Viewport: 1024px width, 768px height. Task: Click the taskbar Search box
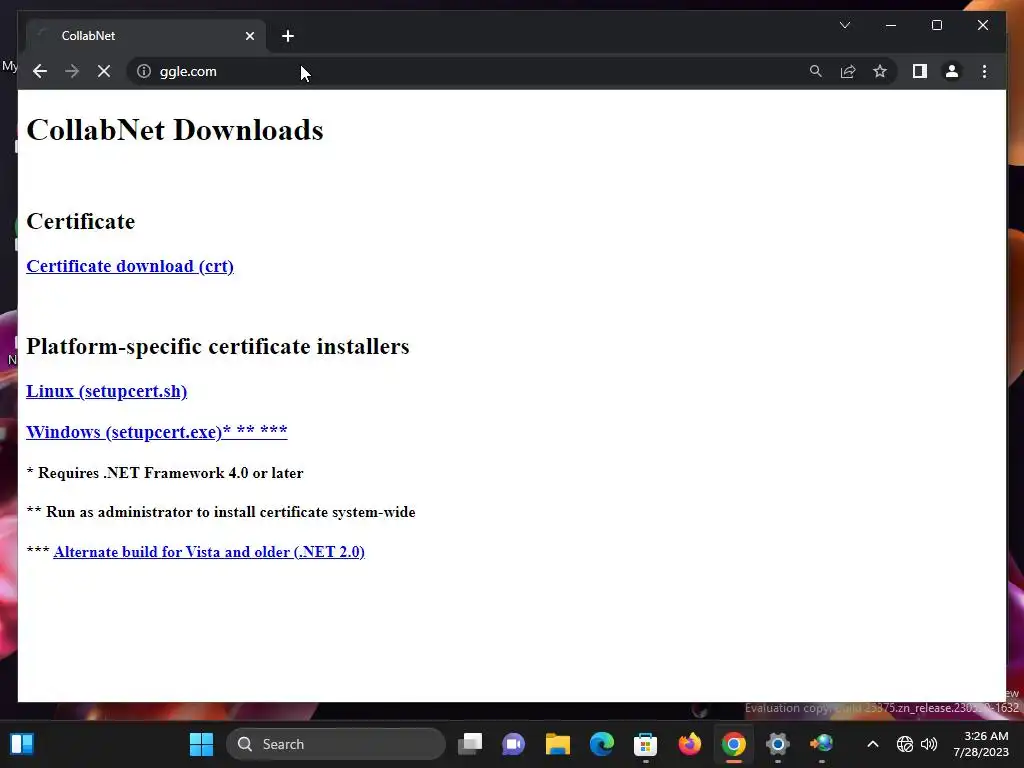(336, 744)
